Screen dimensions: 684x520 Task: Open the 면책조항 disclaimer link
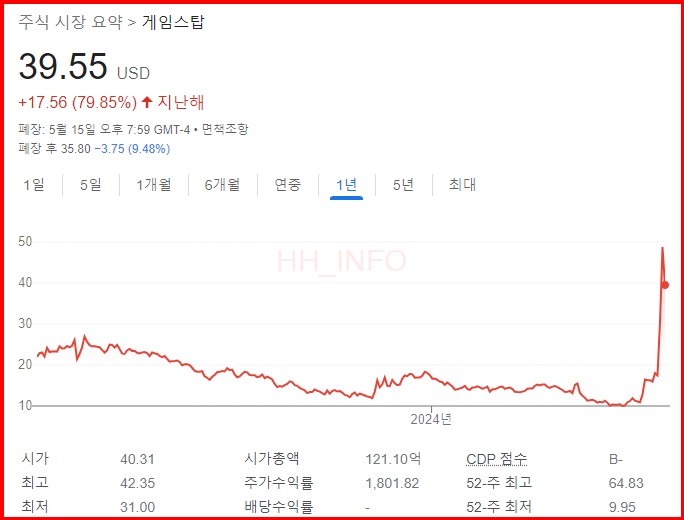[225, 130]
